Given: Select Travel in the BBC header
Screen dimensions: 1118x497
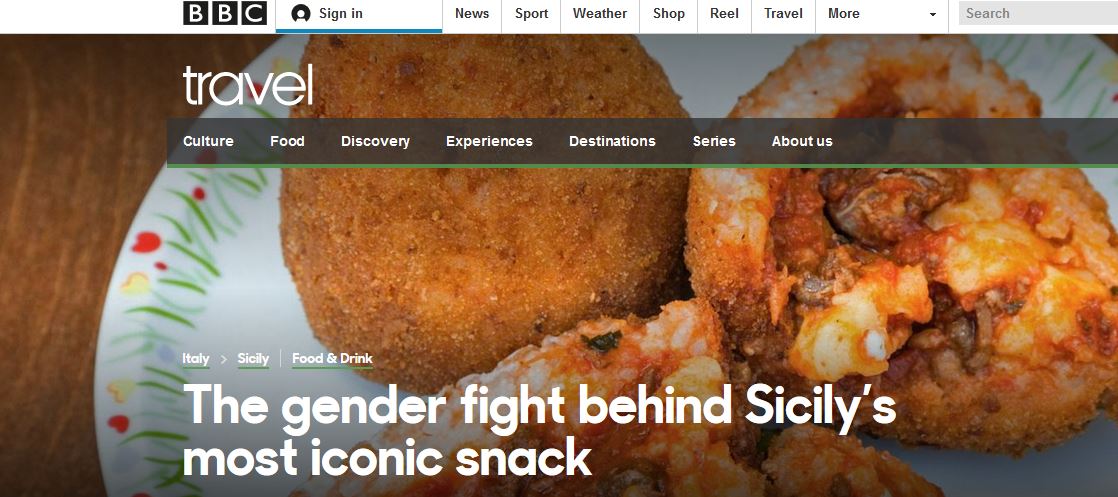Looking at the screenshot, I should click(783, 14).
